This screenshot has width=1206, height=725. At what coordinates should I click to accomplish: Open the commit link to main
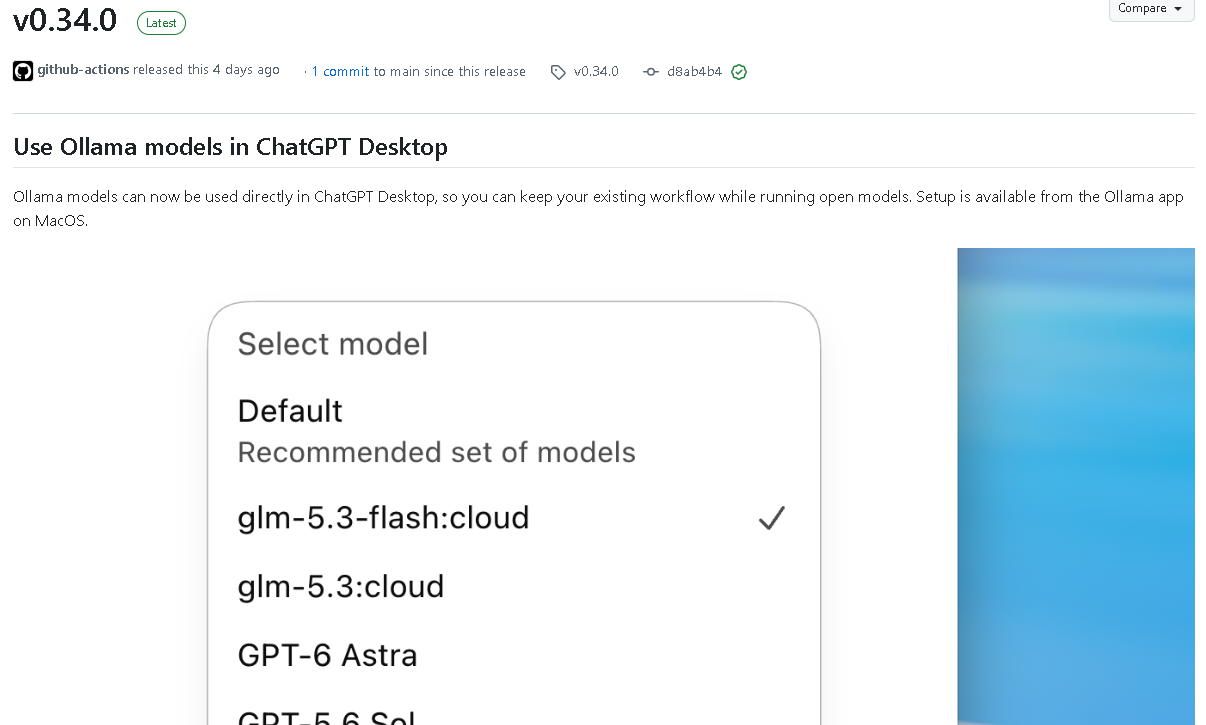pyautogui.click(x=346, y=72)
